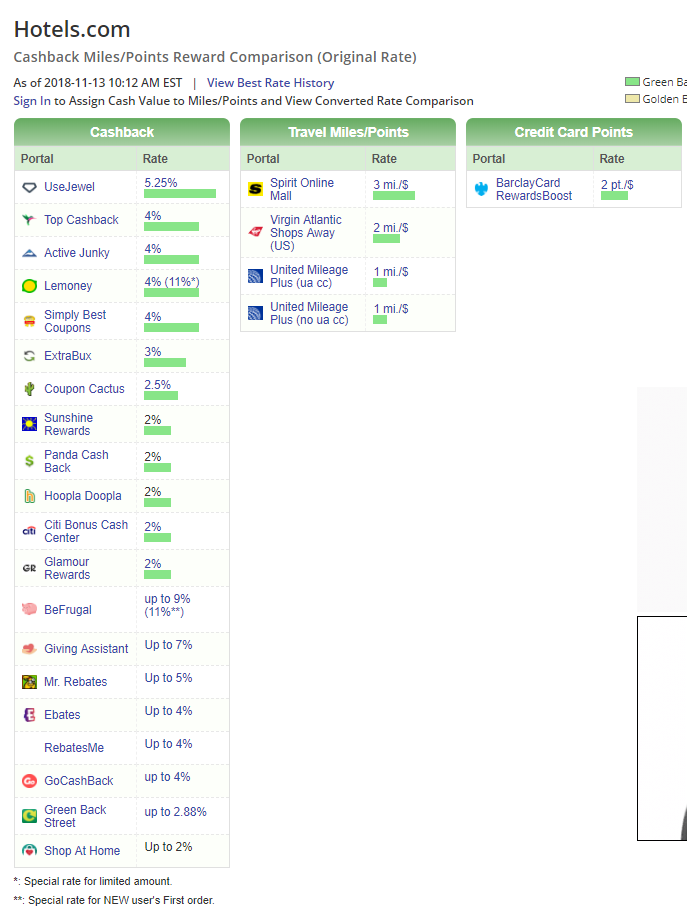Open the Spirit Online Mall link
This screenshot has height=915, width=687.
tap(302, 189)
